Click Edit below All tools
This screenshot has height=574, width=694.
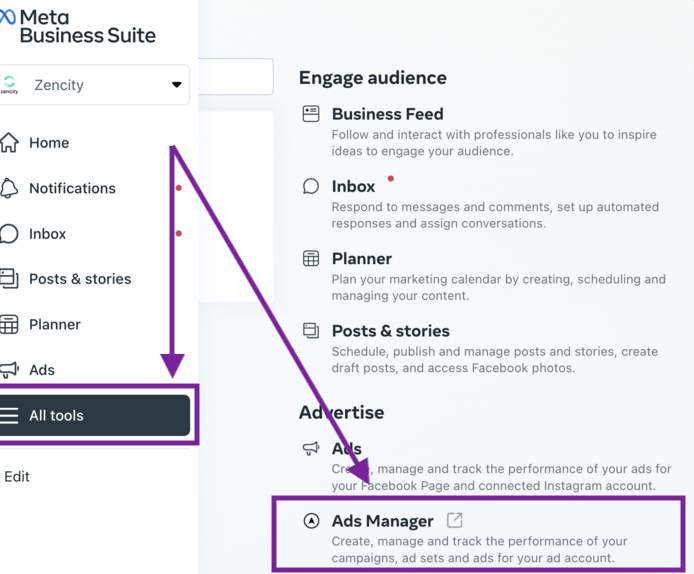(17, 477)
